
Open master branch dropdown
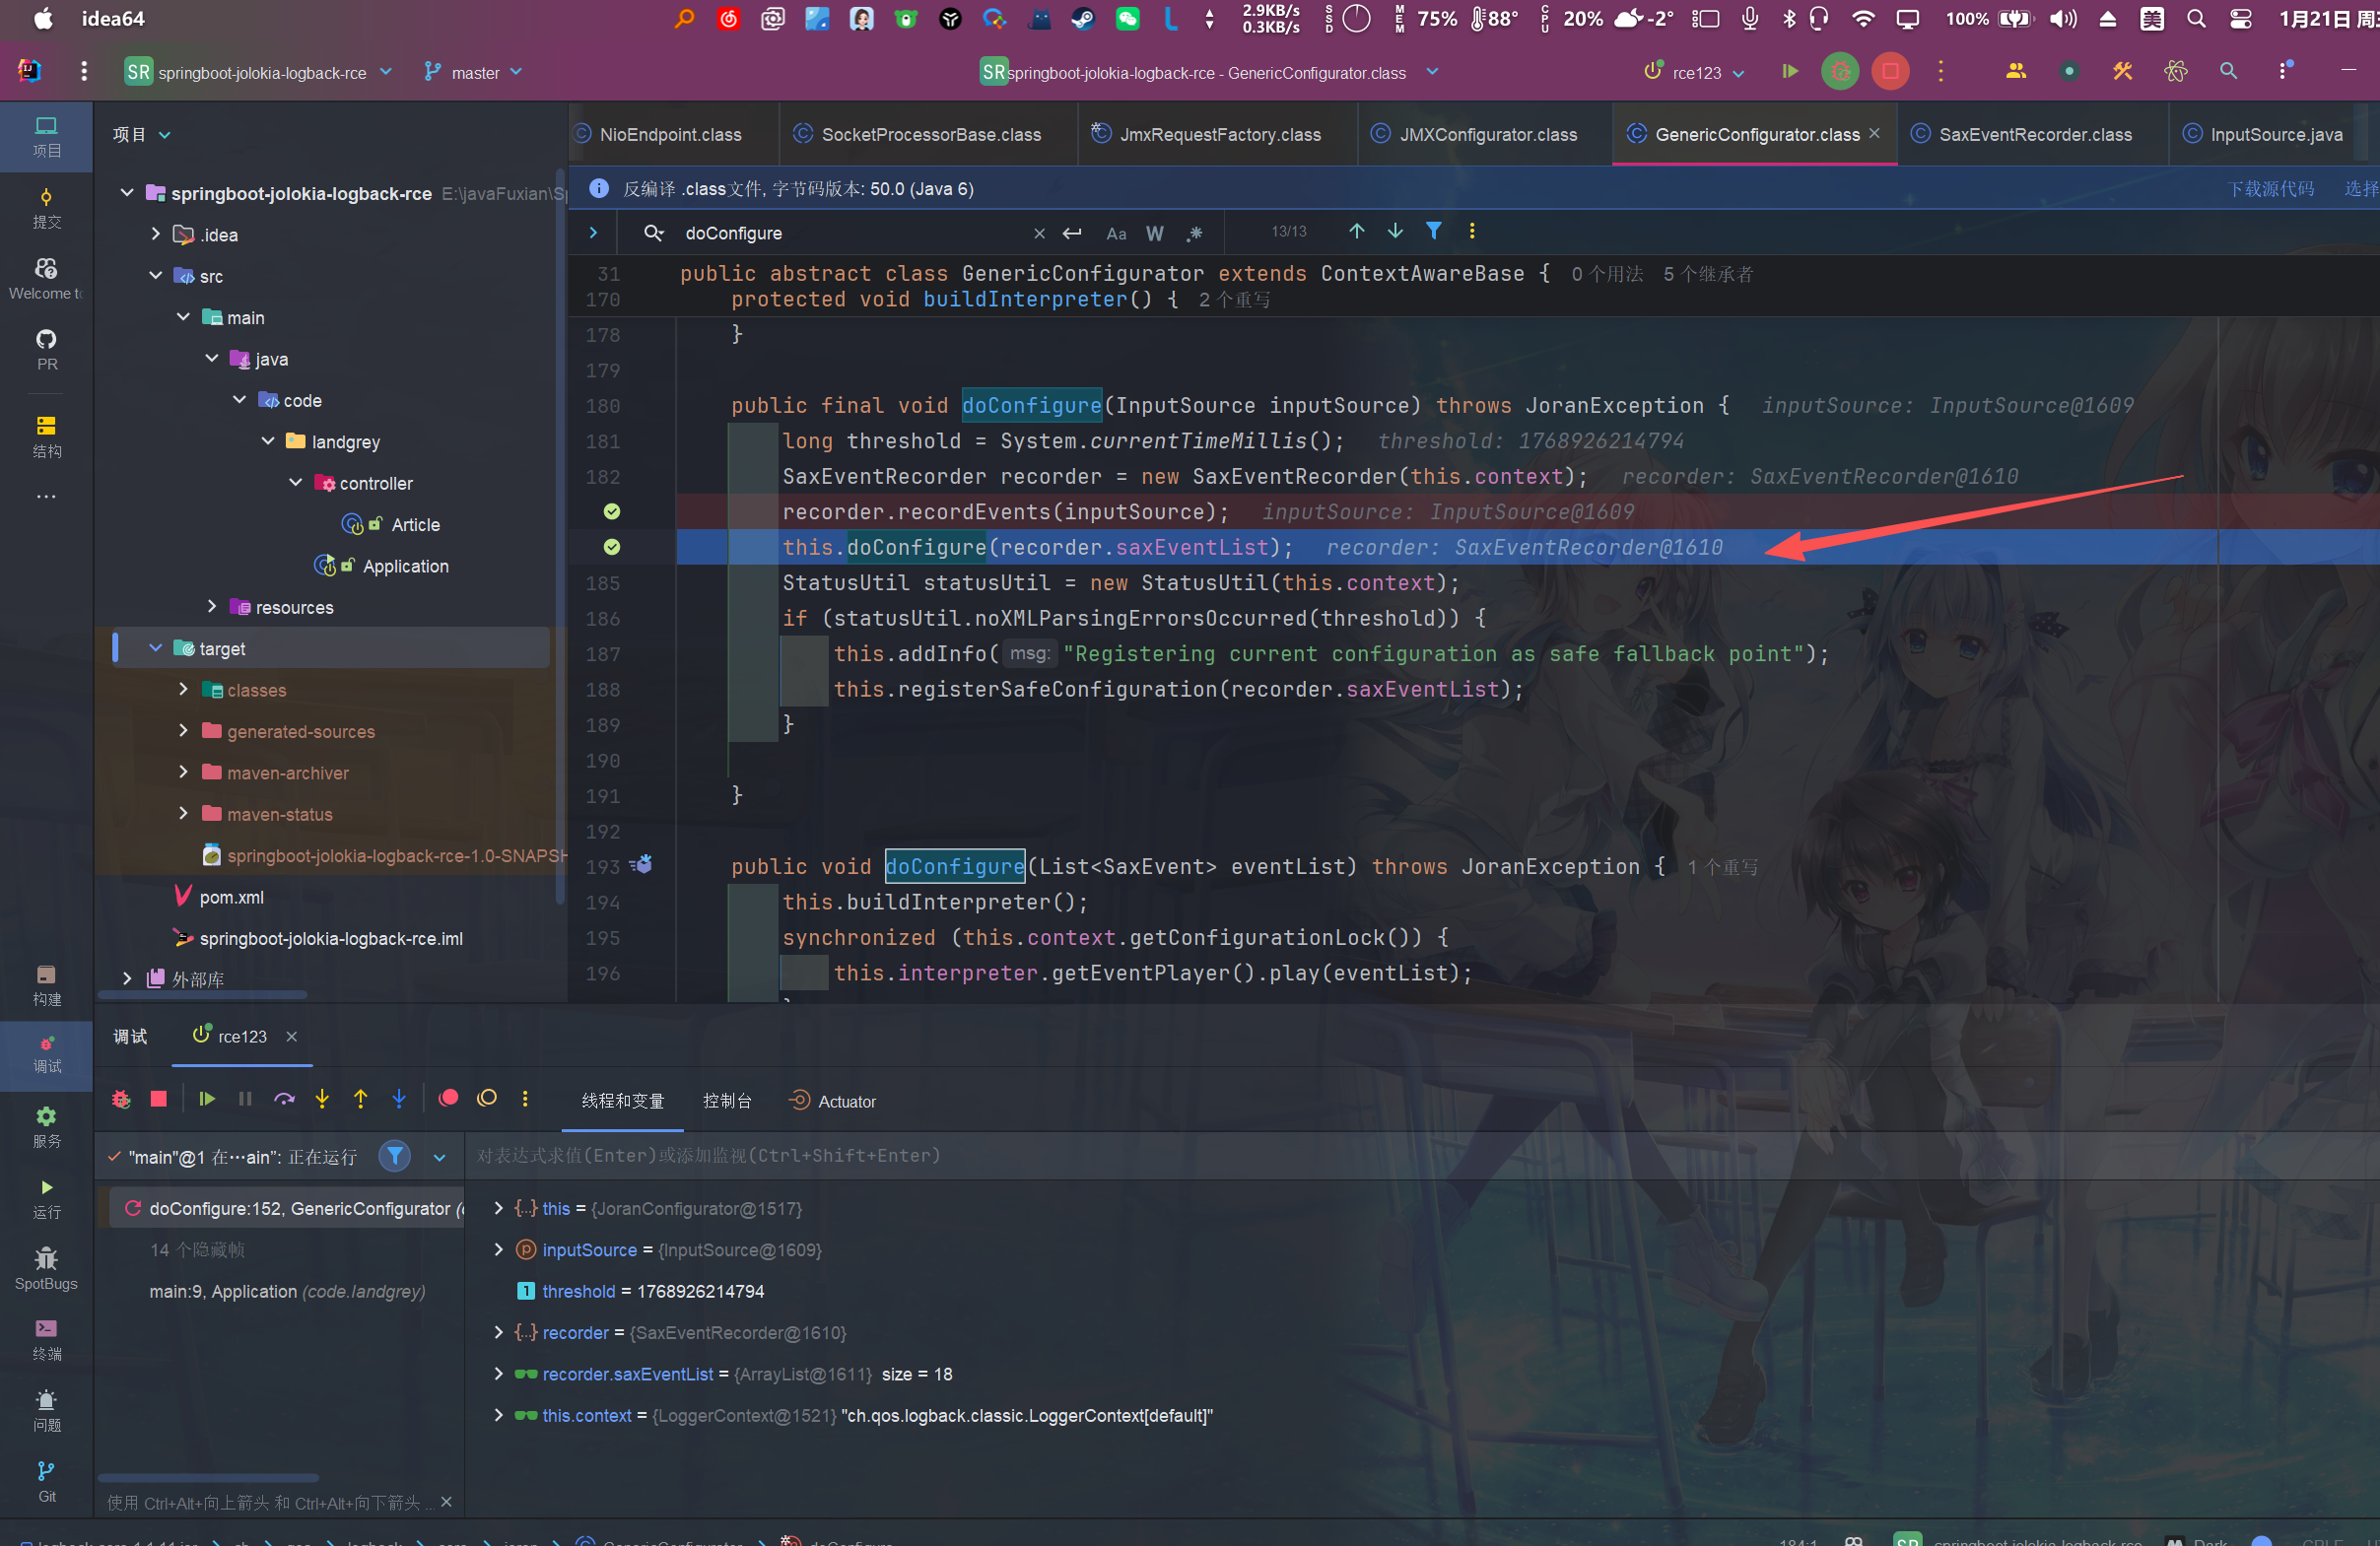[x=474, y=73]
